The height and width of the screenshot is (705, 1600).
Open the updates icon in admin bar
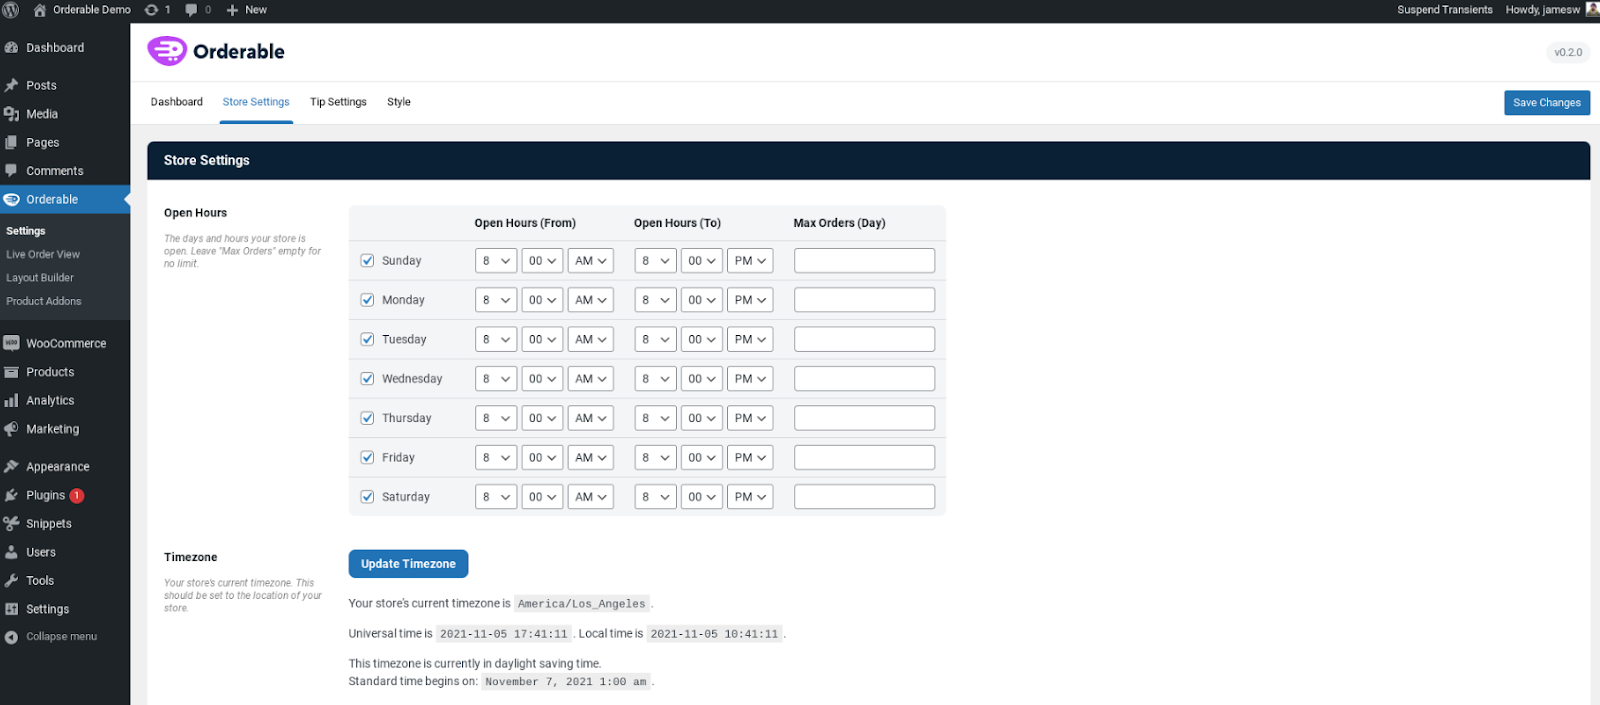click(151, 10)
